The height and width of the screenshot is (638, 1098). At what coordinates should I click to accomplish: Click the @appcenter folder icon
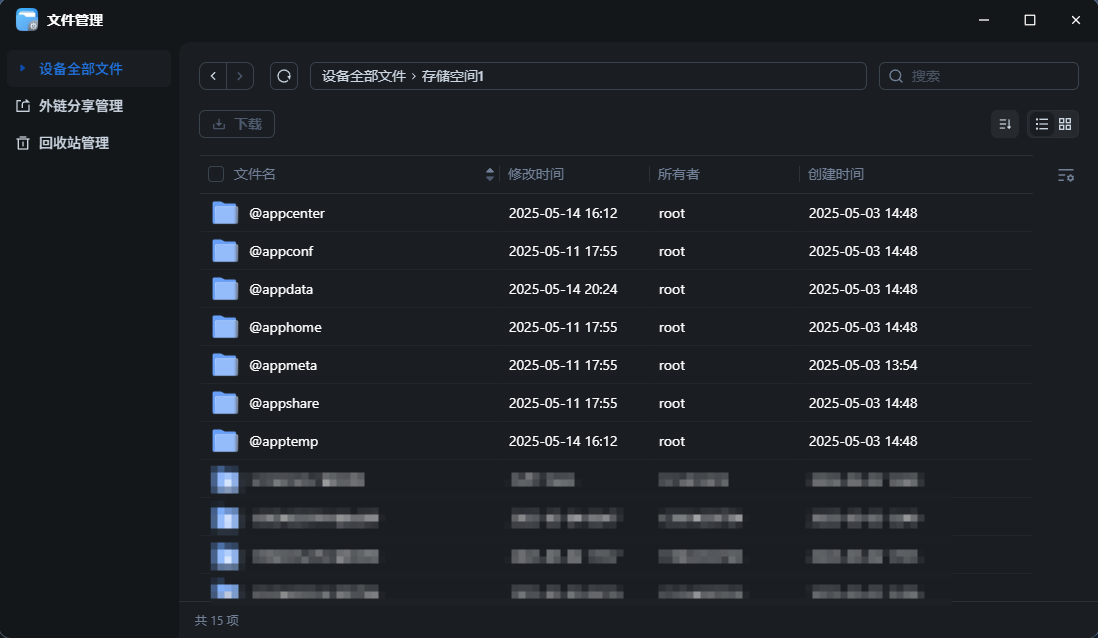(x=225, y=213)
